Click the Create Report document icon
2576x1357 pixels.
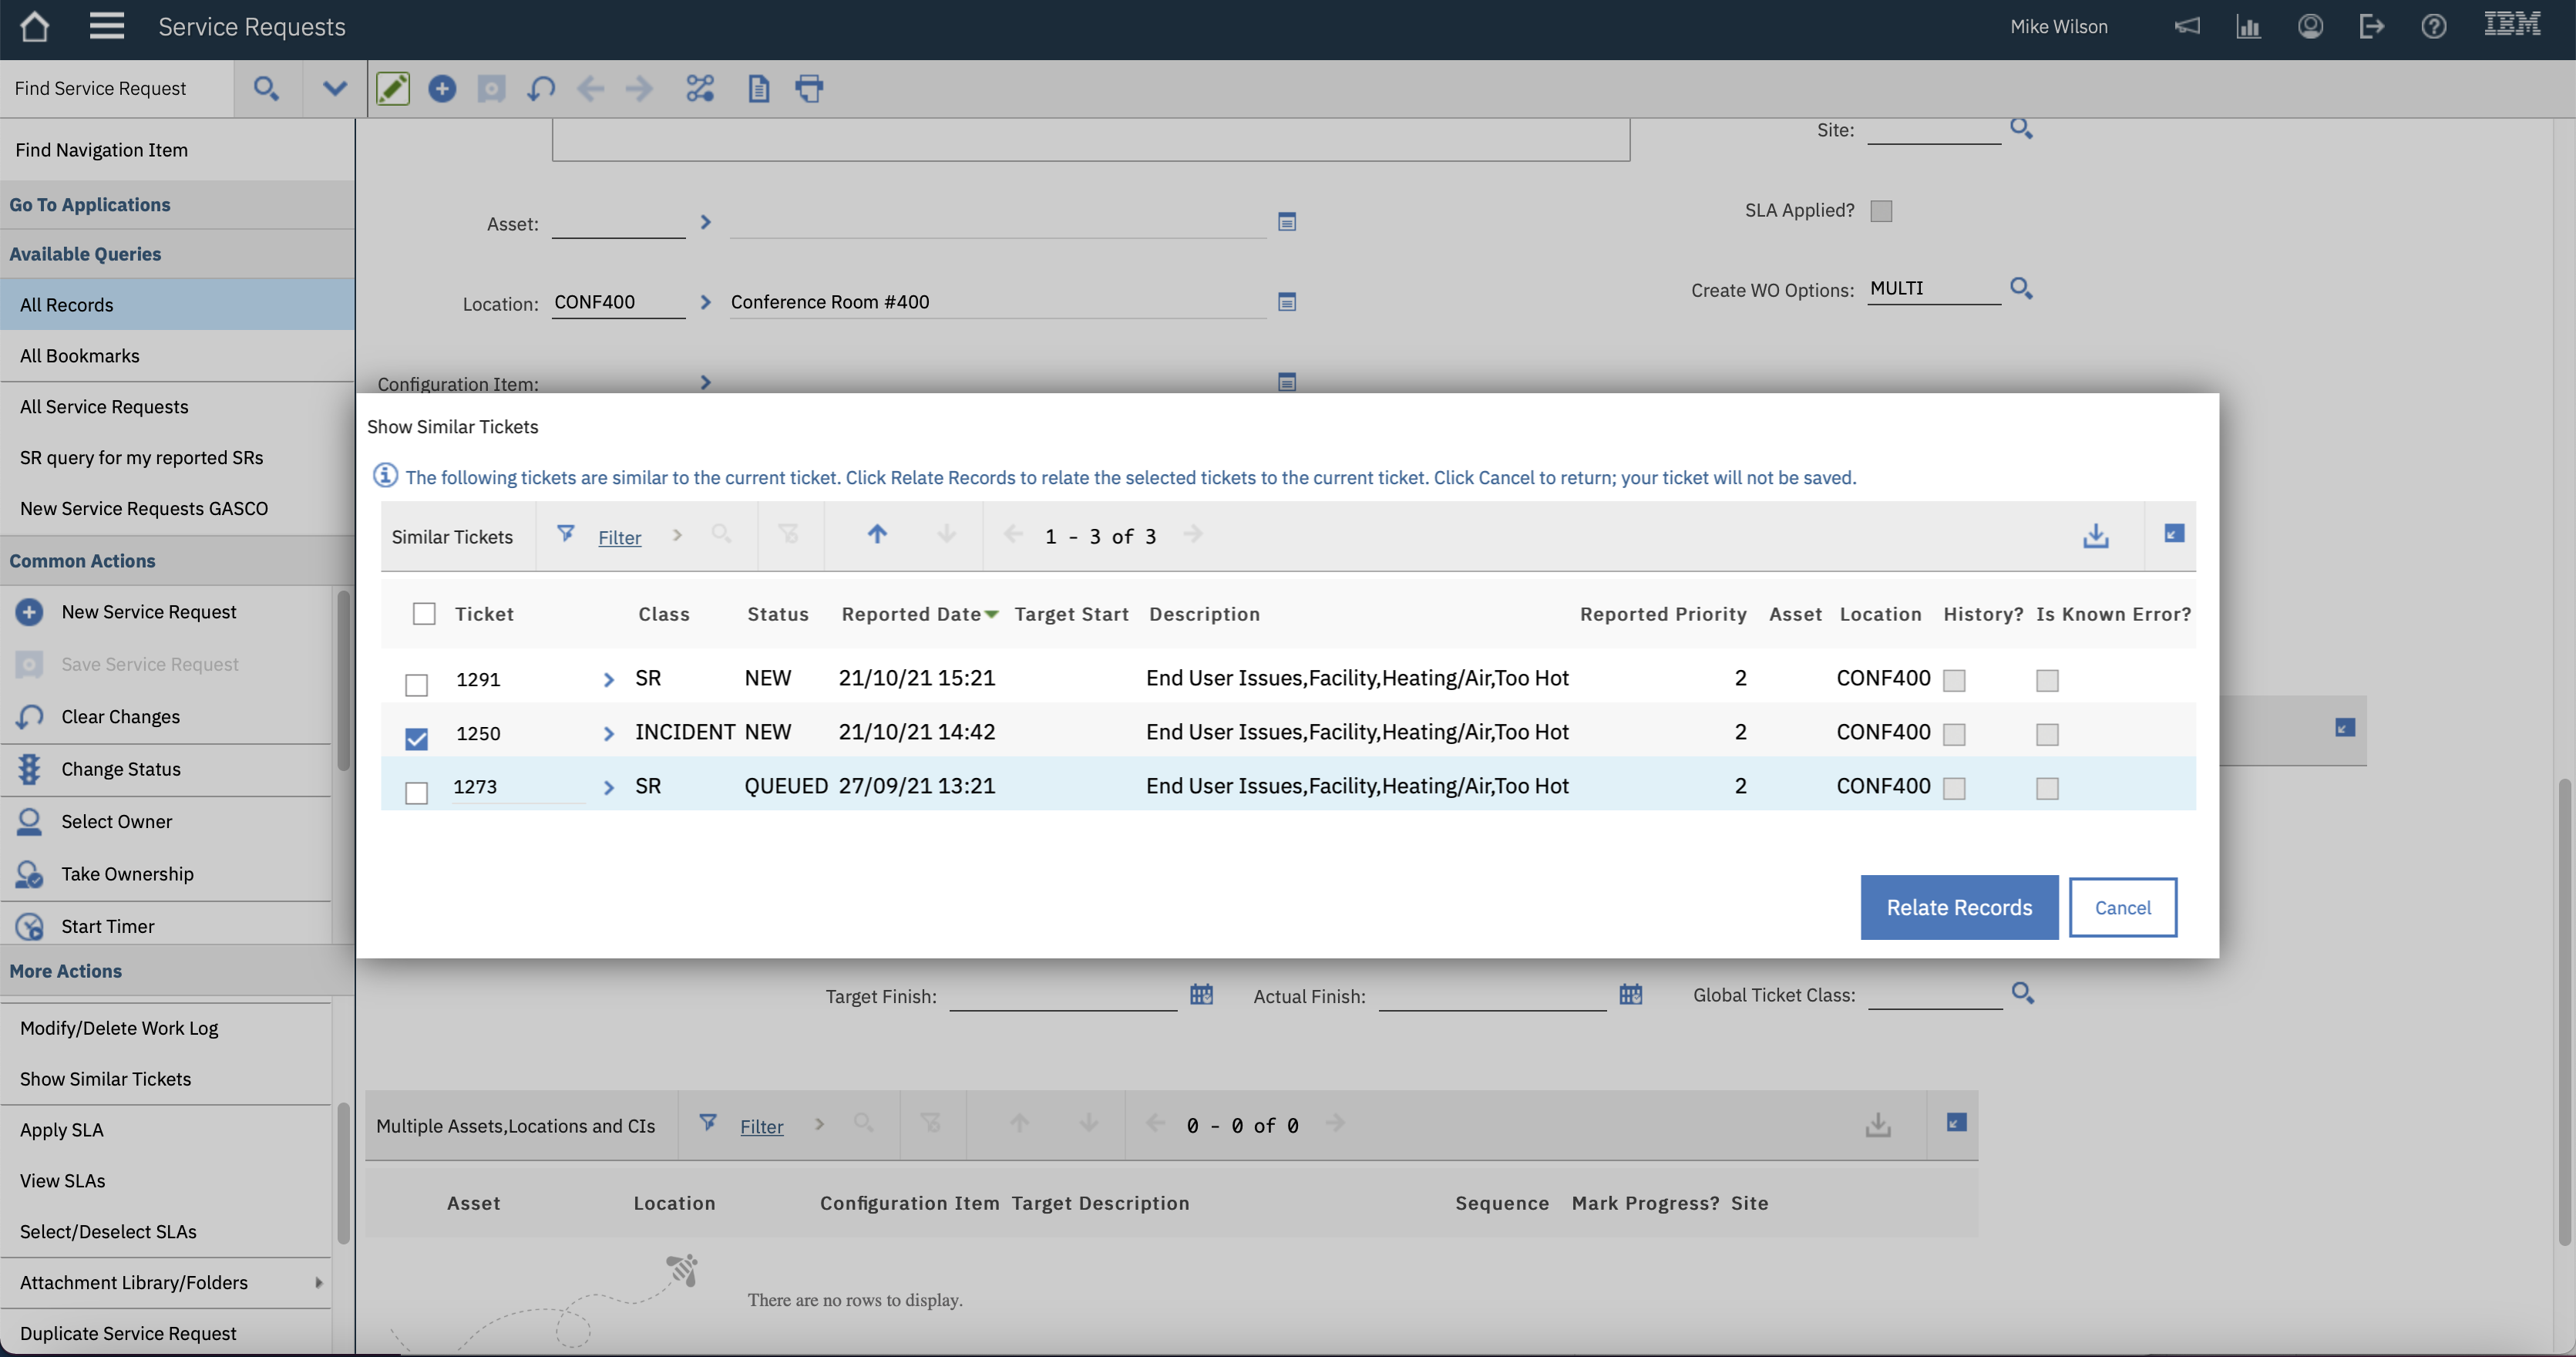pos(758,89)
